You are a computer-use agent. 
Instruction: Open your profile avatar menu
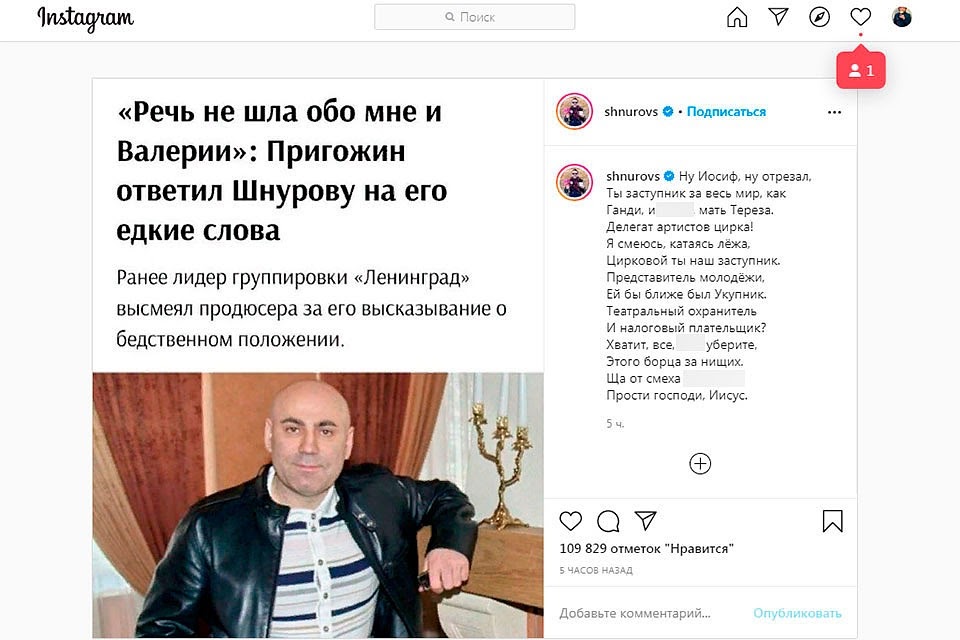click(x=902, y=17)
